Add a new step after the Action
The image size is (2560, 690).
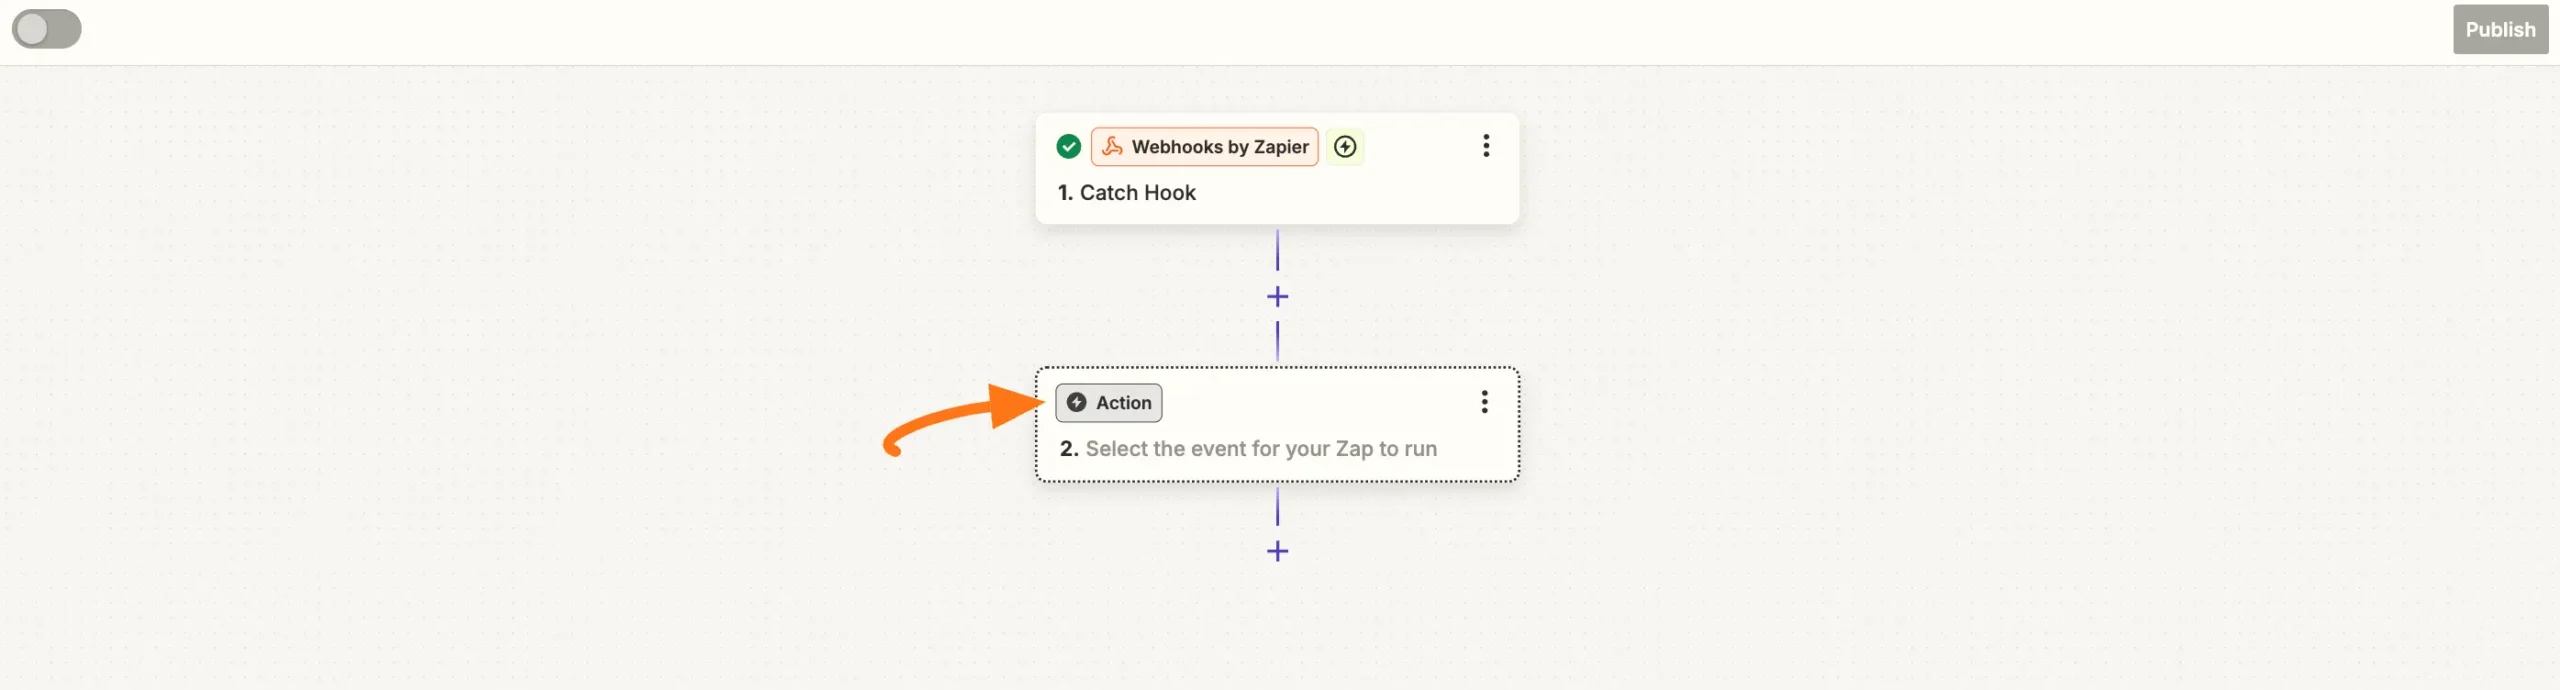[1277, 551]
